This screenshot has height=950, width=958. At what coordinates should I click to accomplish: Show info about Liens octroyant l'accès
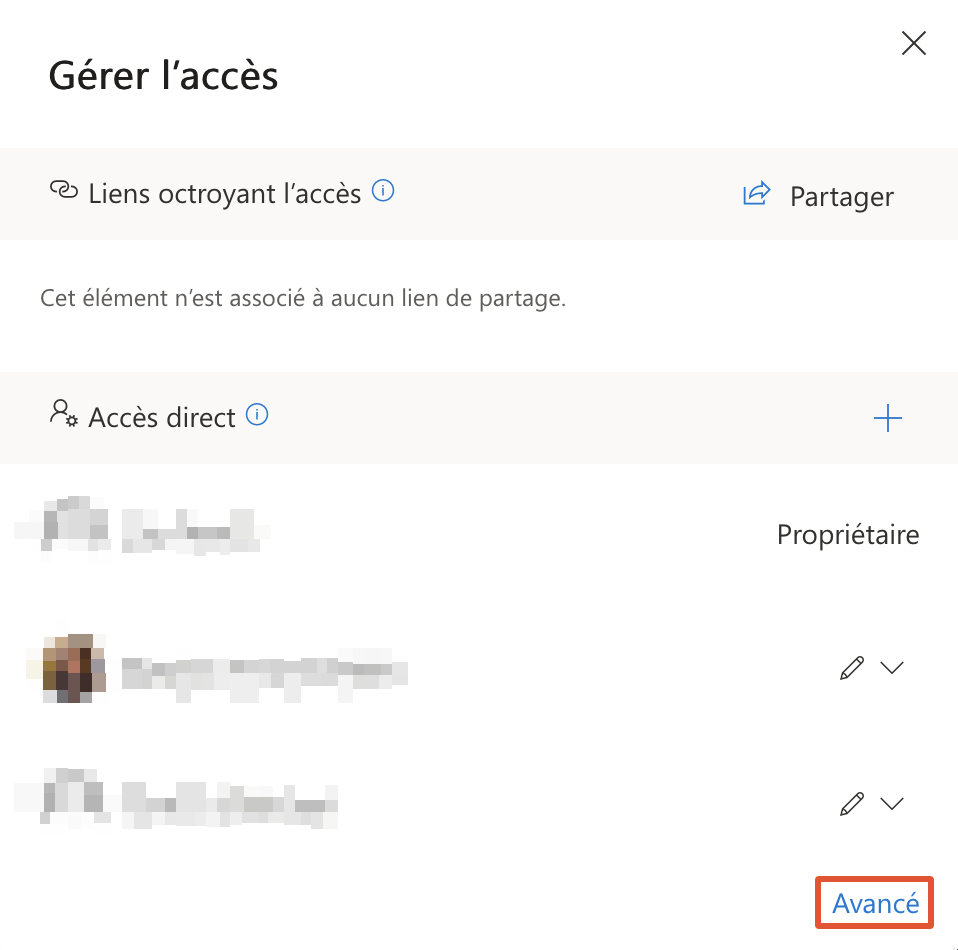383,190
